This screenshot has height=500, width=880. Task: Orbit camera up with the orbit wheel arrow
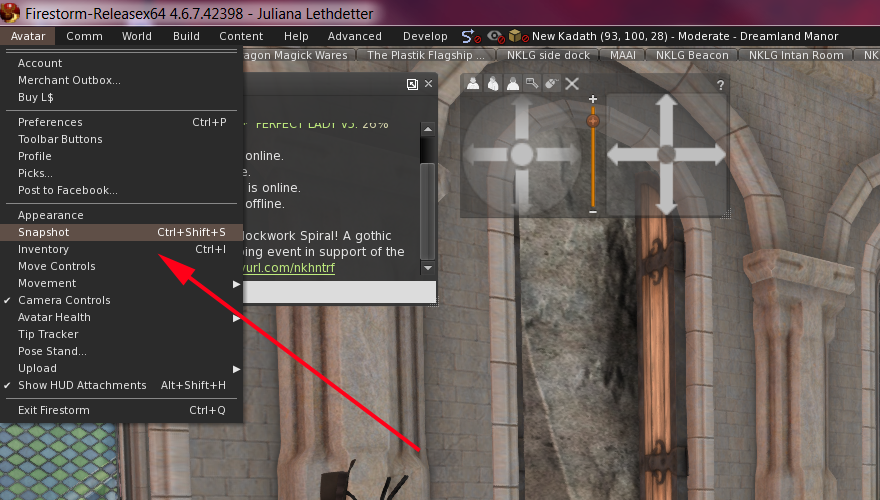(x=522, y=115)
